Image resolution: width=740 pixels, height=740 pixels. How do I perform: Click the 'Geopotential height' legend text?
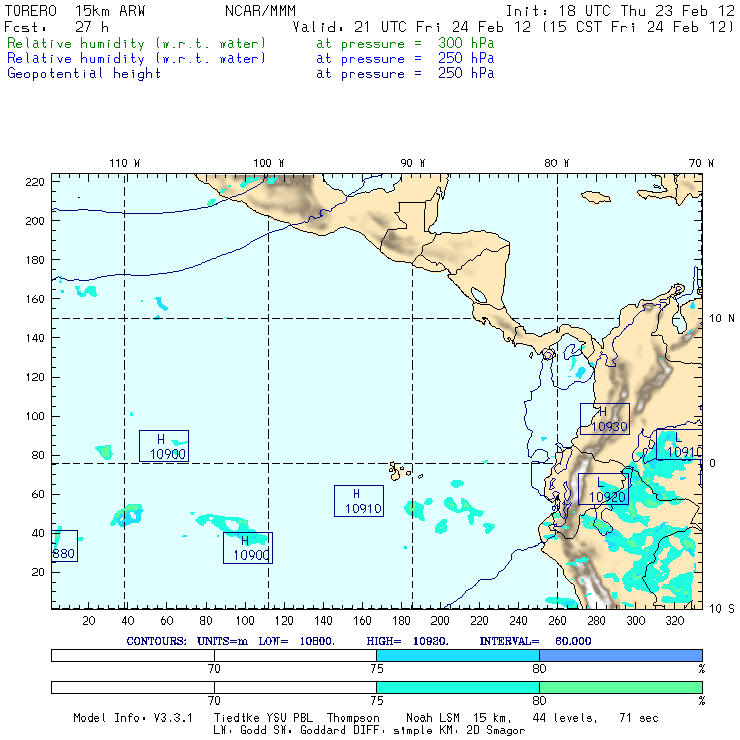pyautogui.click(x=84, y=74)
